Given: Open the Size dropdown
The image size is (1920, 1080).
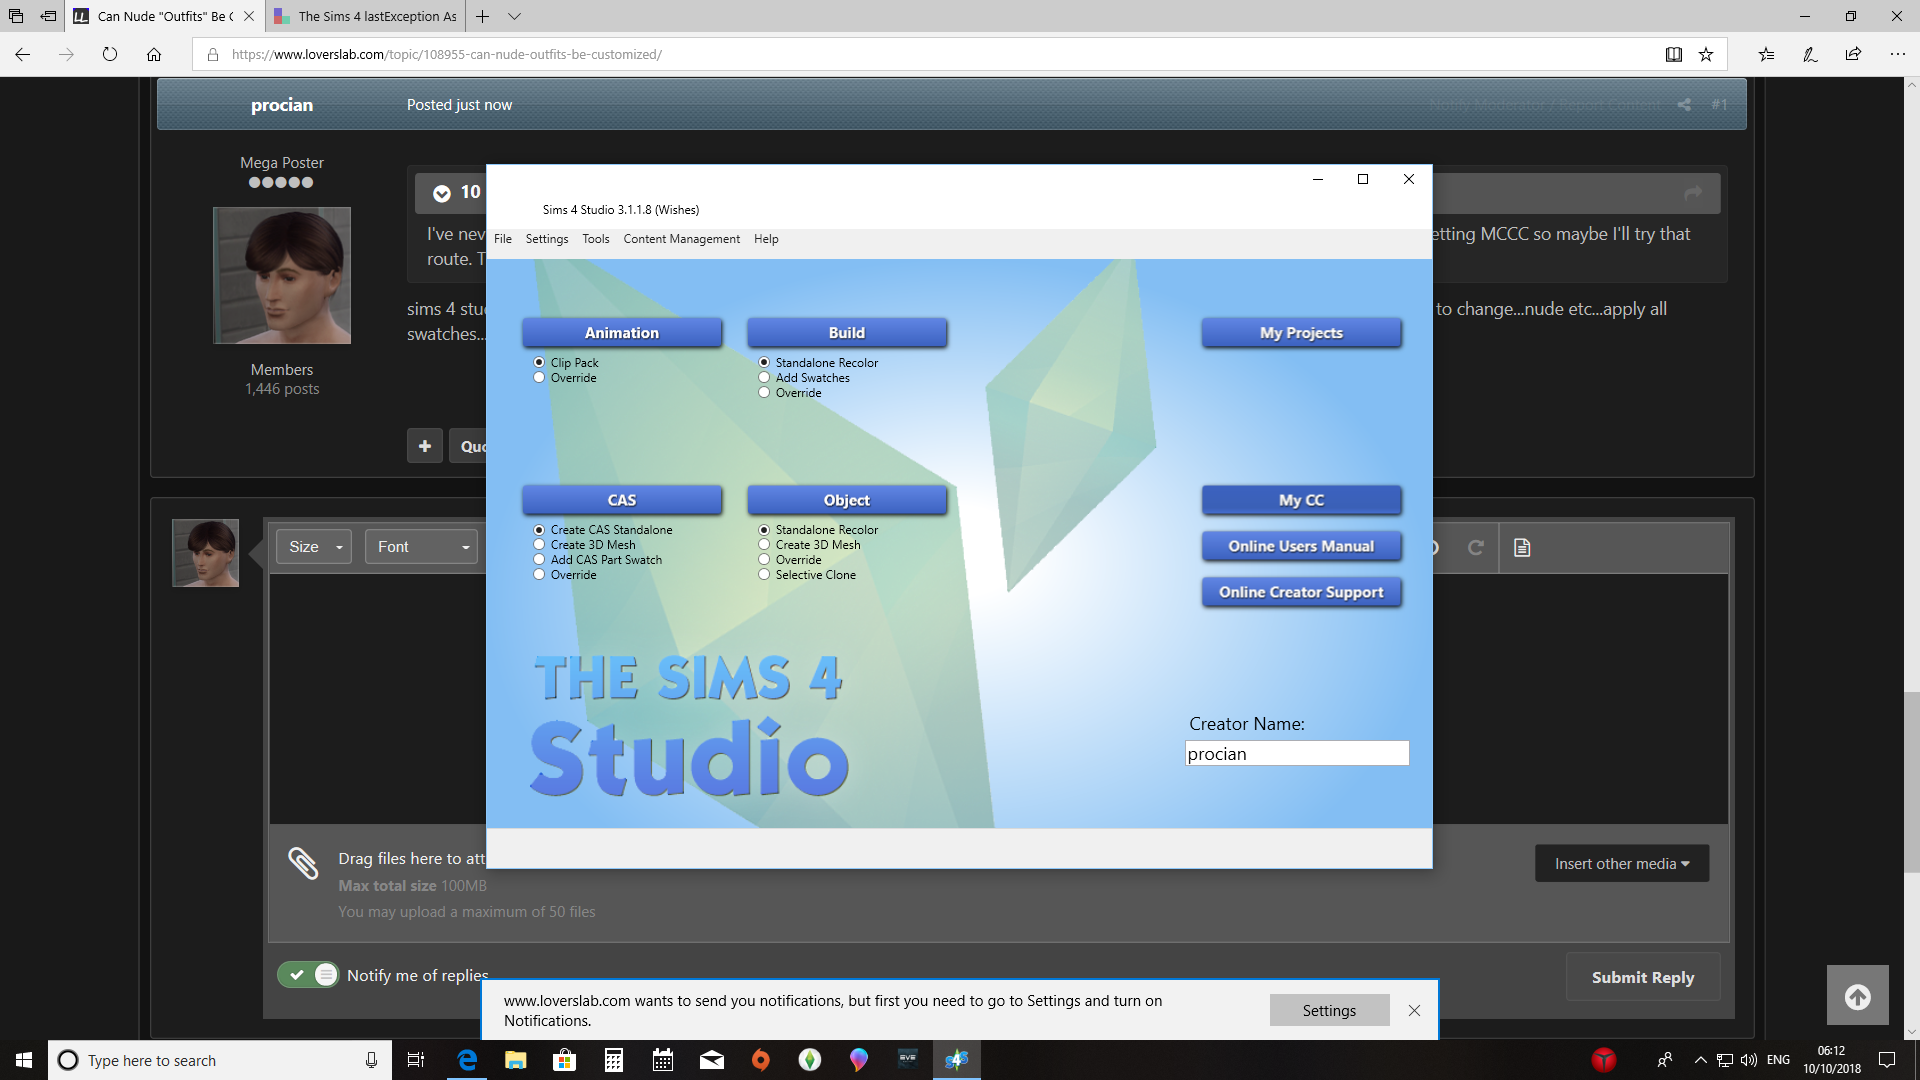Looking at the screenshot, I should 314,547.
